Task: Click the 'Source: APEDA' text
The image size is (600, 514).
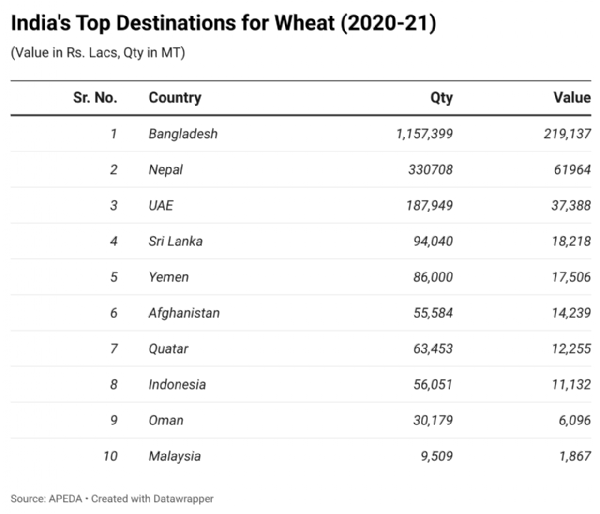Action: coord(45,498)
